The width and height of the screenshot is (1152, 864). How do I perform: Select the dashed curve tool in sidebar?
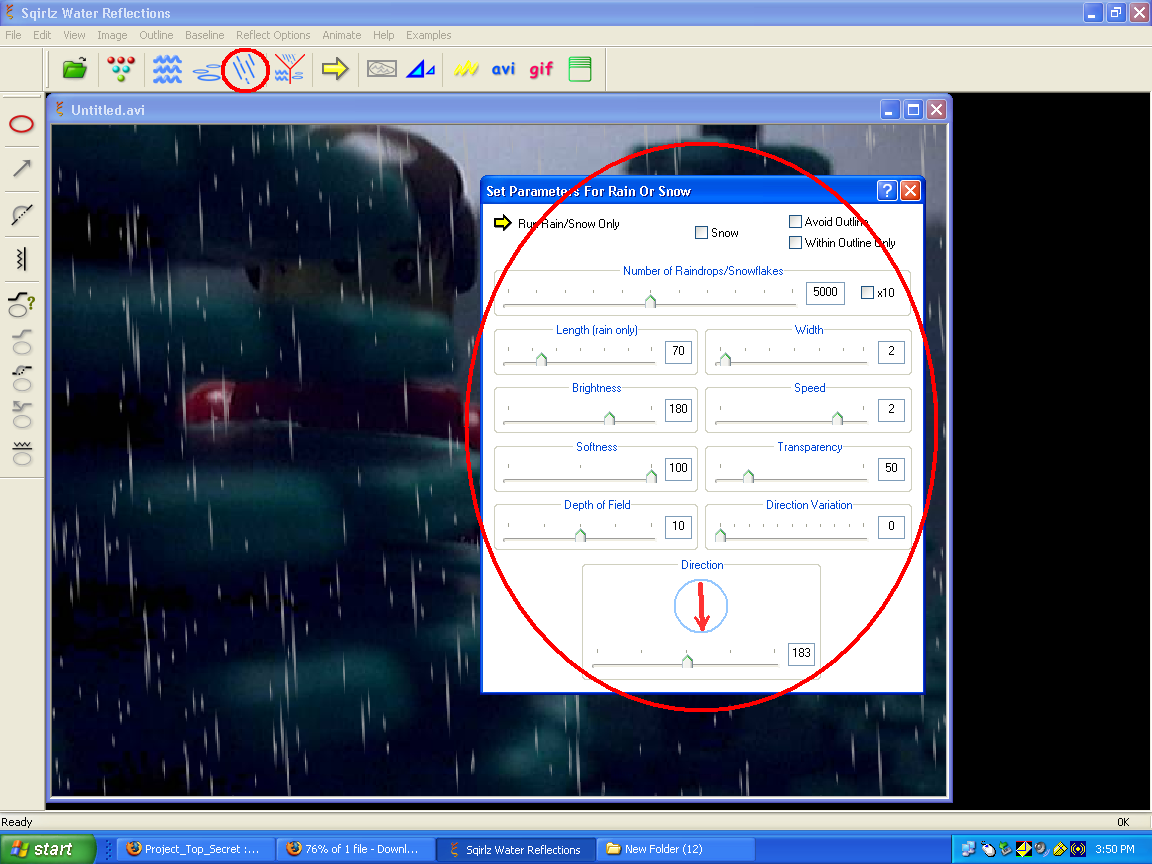pyautogui.click(x=22, y=215)
